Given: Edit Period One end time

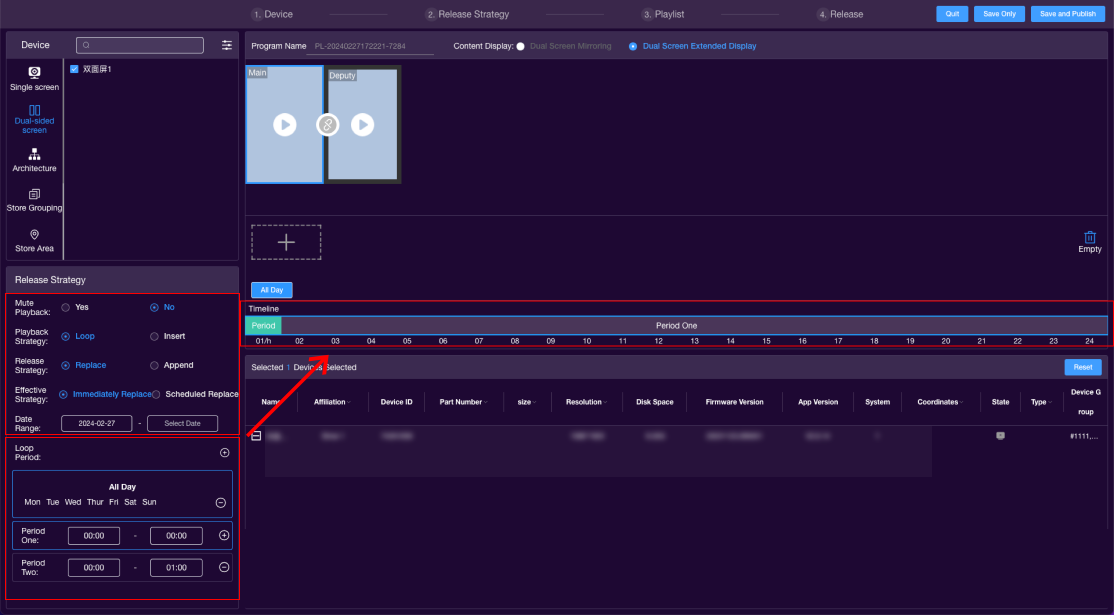Looking at the screenshot, I should point(176,535).
